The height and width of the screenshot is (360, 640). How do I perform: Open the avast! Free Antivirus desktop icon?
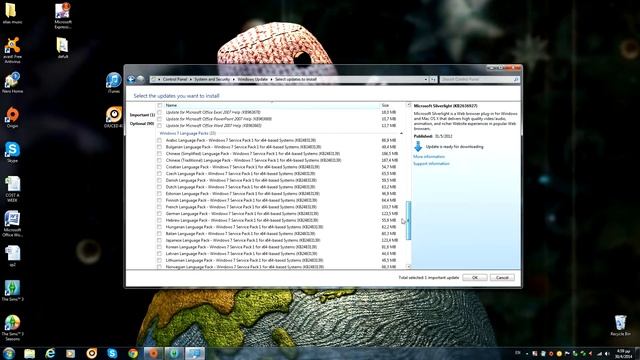point(12,50)
